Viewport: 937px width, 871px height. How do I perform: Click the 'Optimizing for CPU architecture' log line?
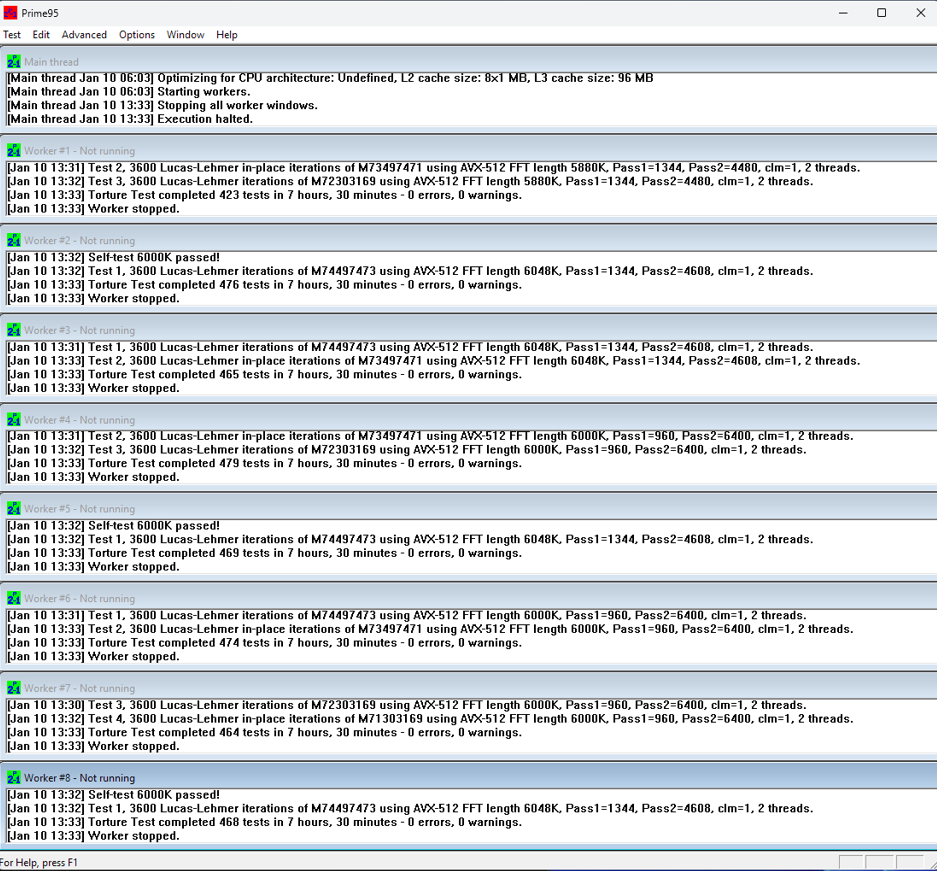pos(330,78)
